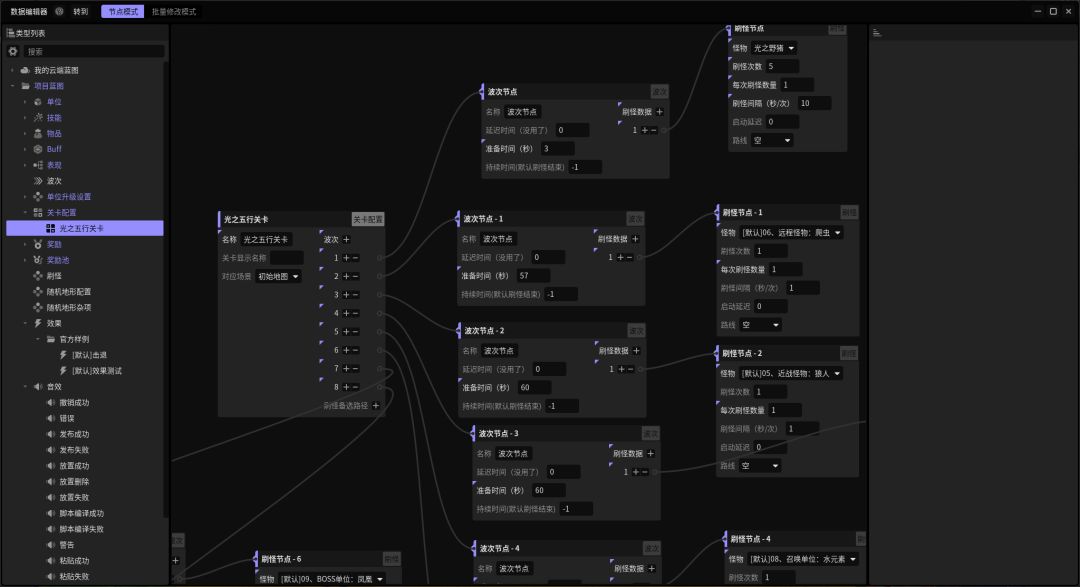Add 刷怪数据 in 波次节点 - 1 node
The height and width of the screenshot is (587, 1080).
[x=635, y=238]
